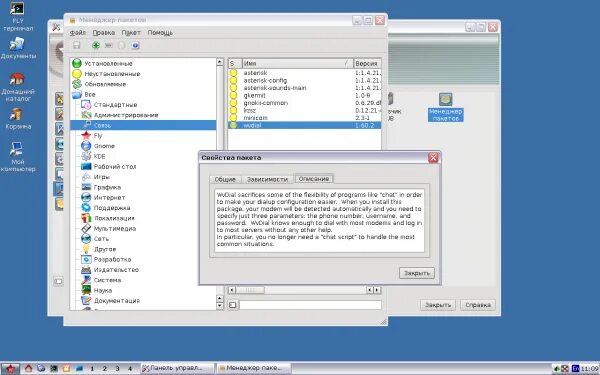
Task: Select the wvdial package row
Action: tap(305, 125)
